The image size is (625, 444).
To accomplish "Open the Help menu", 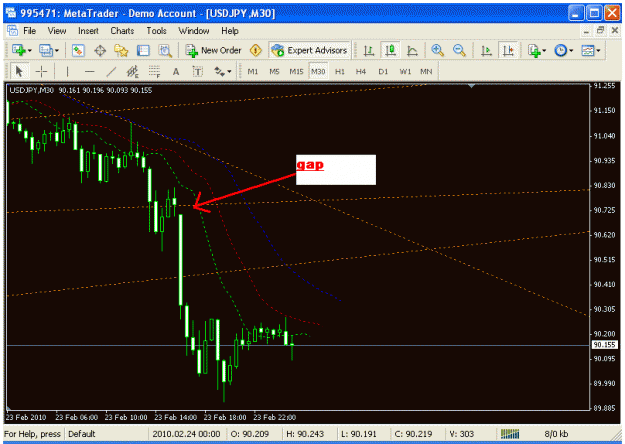I will click(230, 31).
